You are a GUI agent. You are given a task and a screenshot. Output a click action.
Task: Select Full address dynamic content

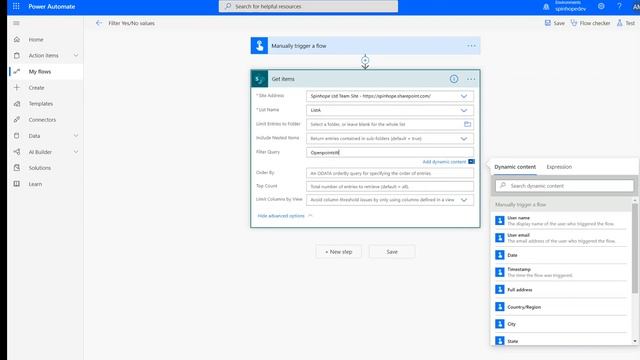(561, 289)
